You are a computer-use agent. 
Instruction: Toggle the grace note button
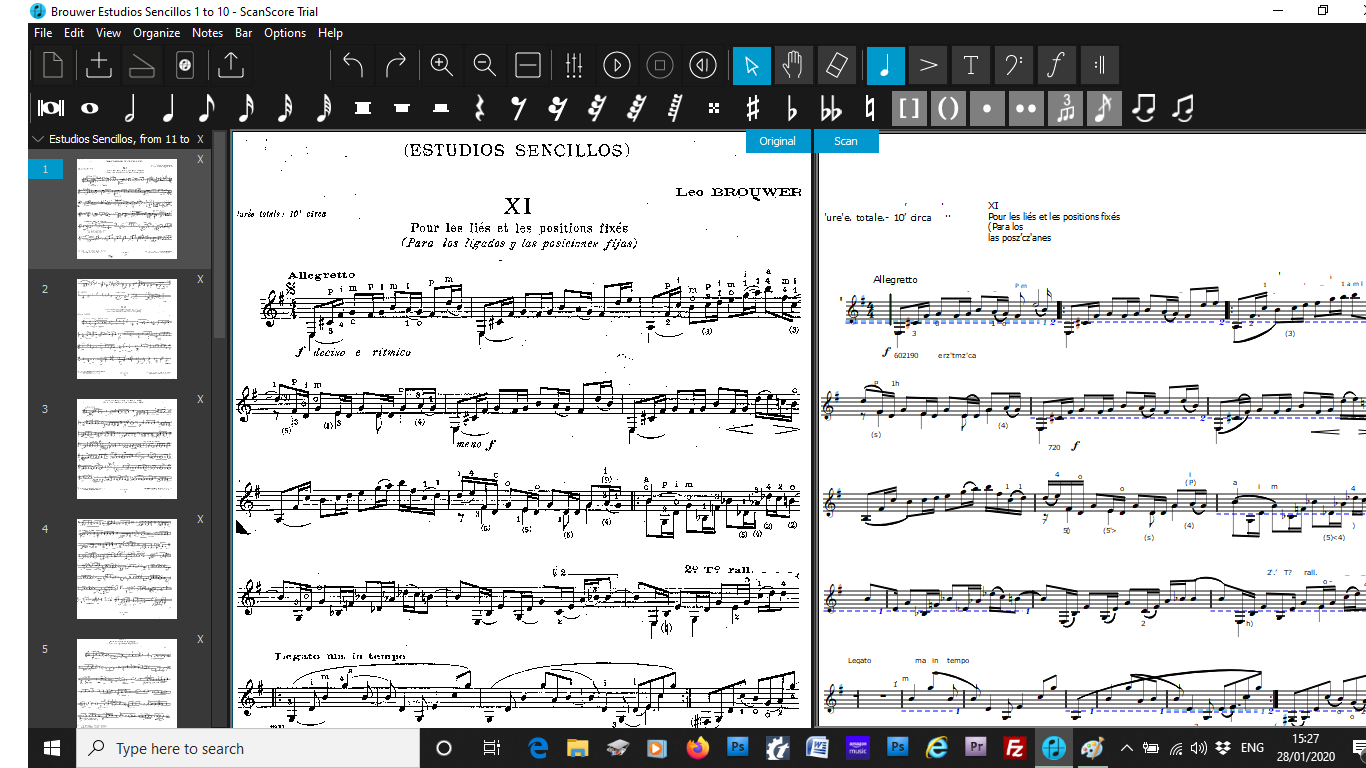[1104, 108]
